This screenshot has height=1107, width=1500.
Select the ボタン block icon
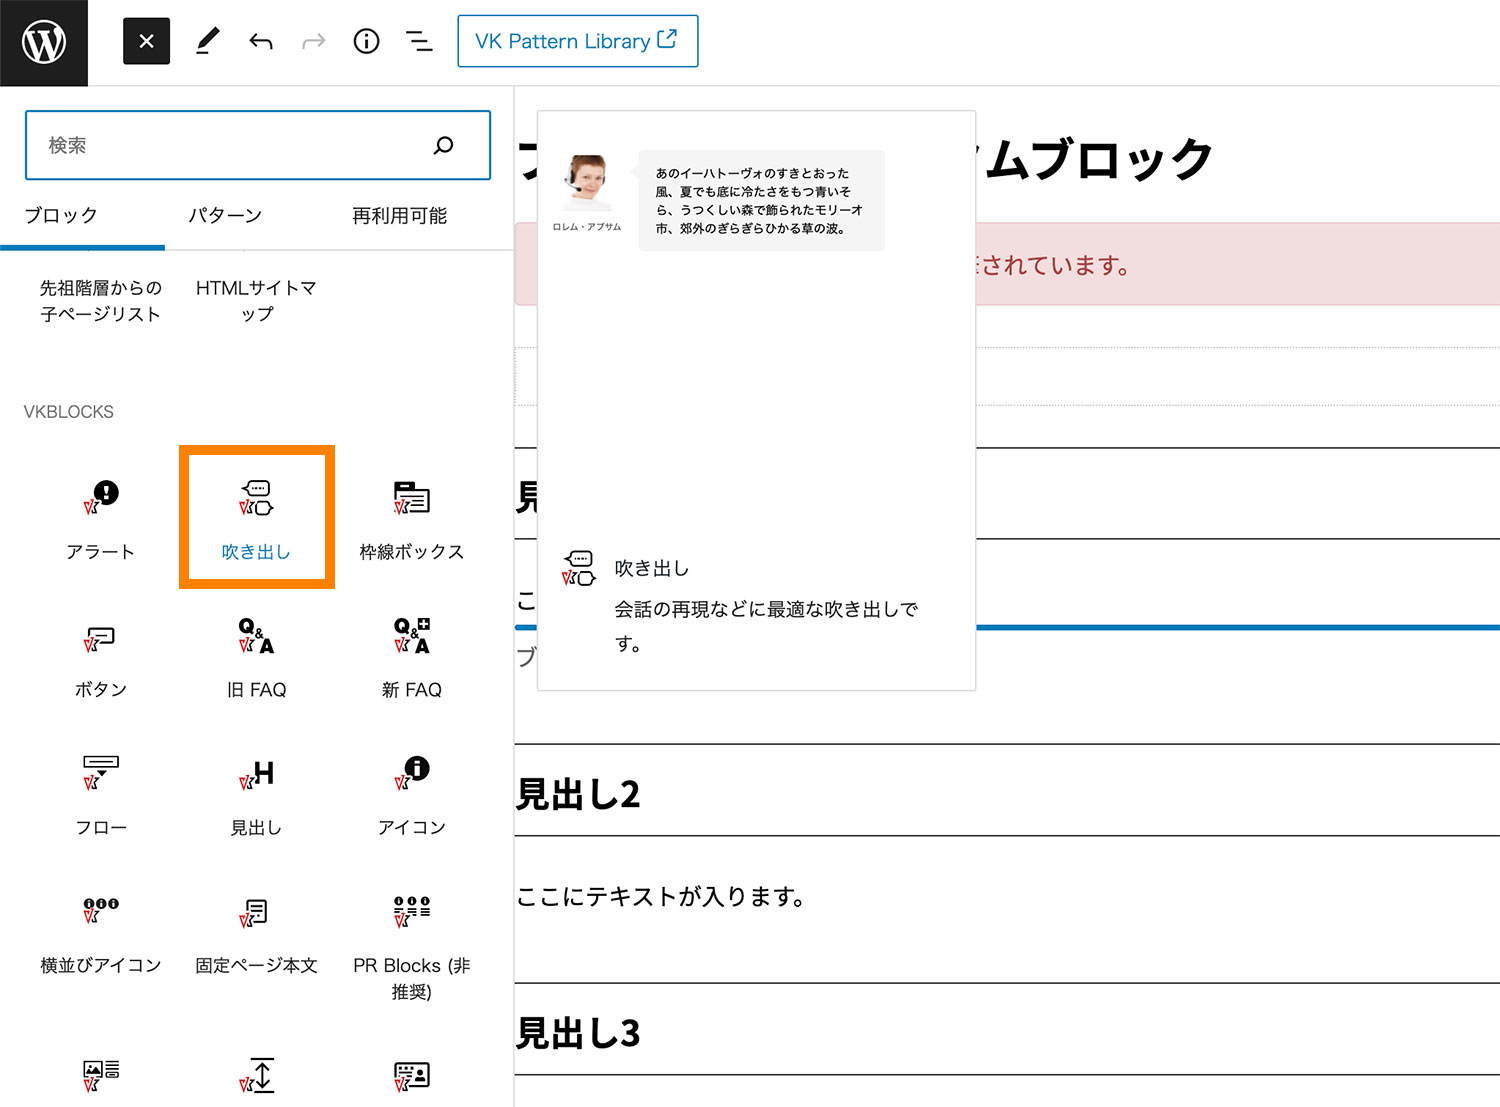pyautogui.click(x=100, y=655)
